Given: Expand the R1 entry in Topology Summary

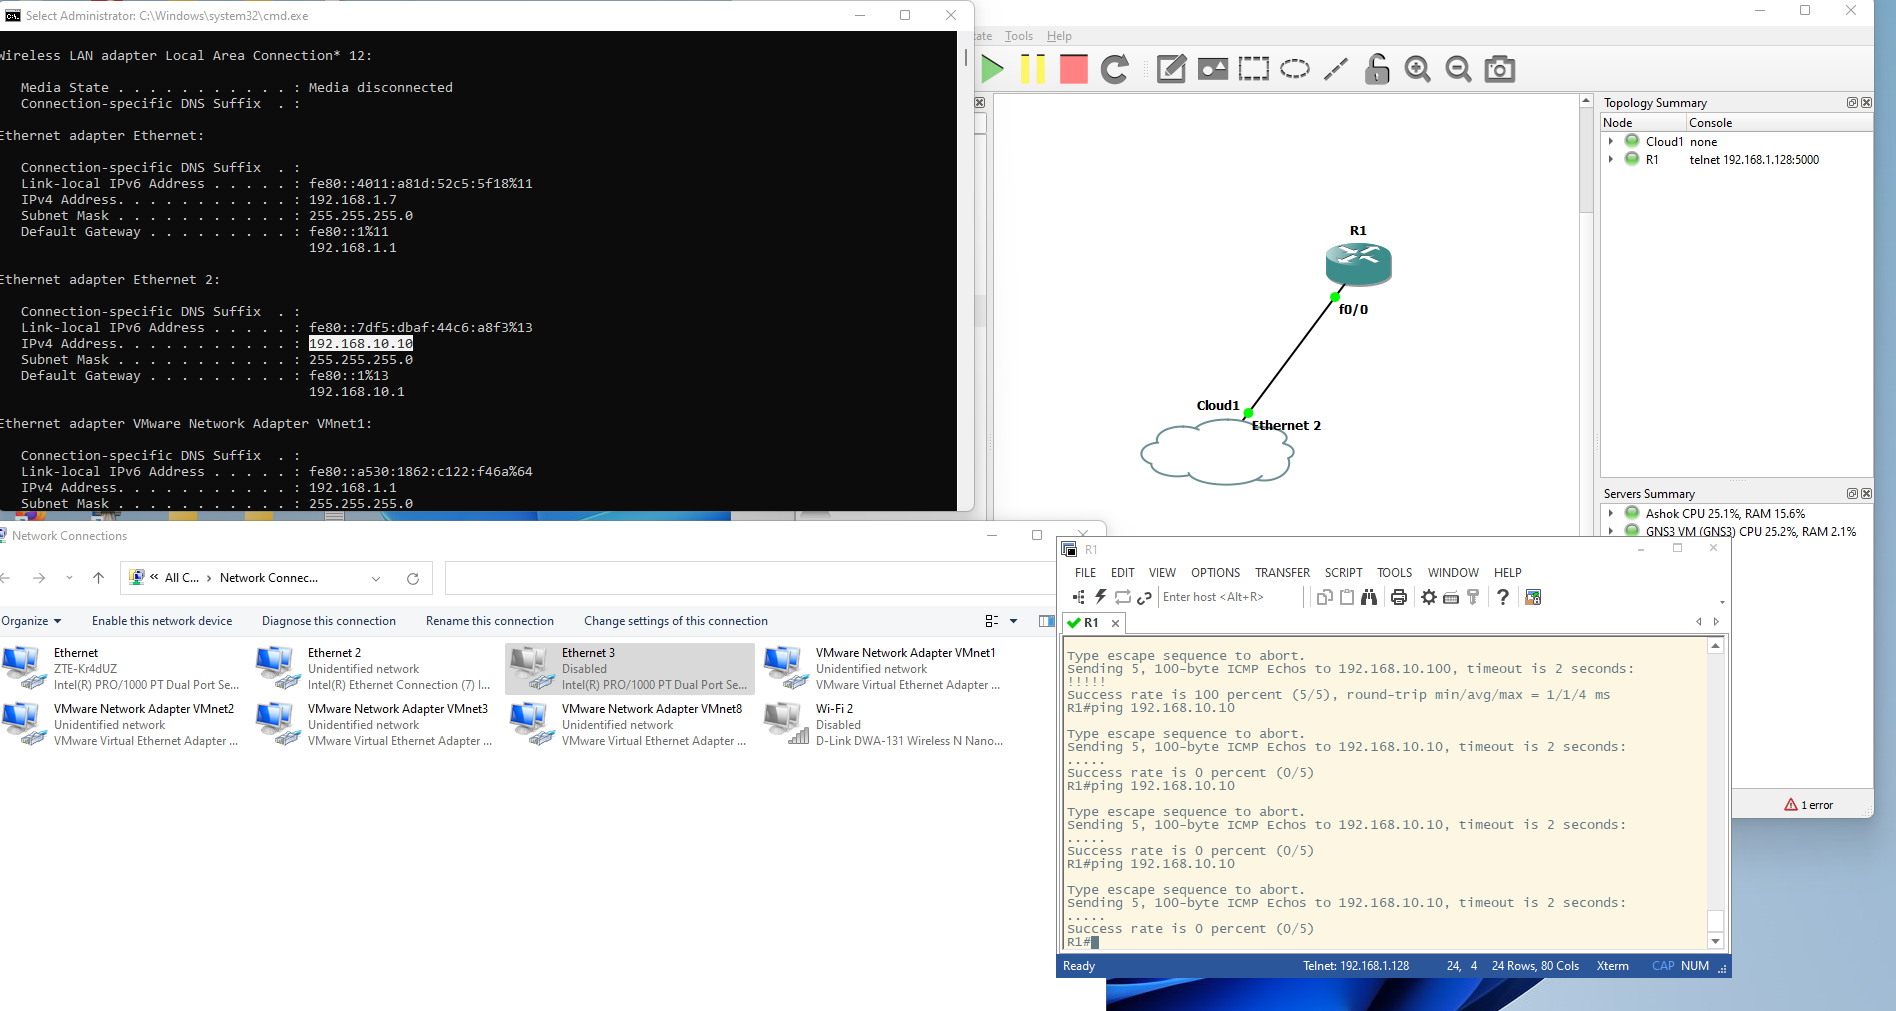Looking at the screenshot, I should tap(1610, 159).
